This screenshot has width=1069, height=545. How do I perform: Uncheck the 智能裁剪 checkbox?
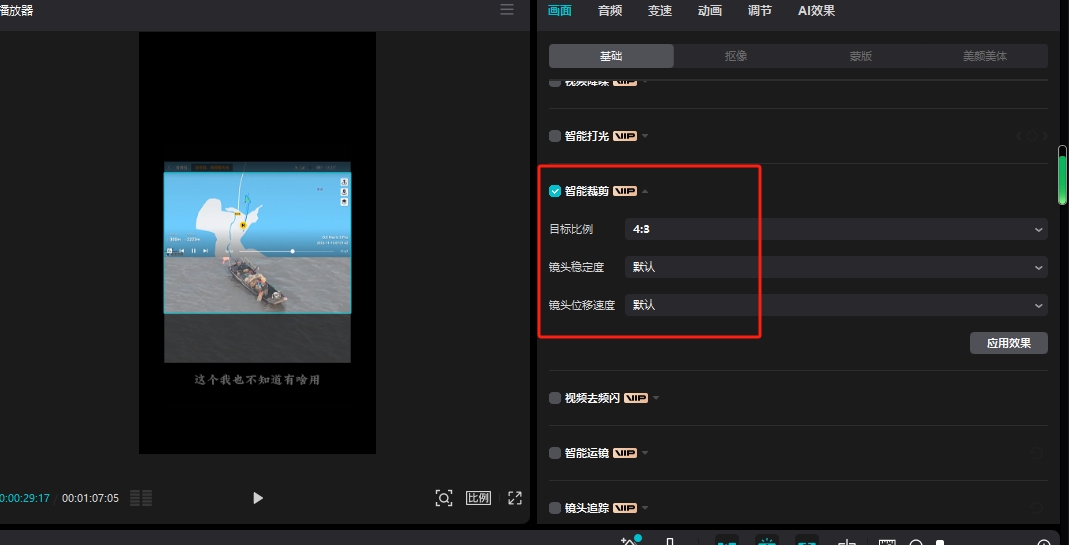click(x=555, y=191)
